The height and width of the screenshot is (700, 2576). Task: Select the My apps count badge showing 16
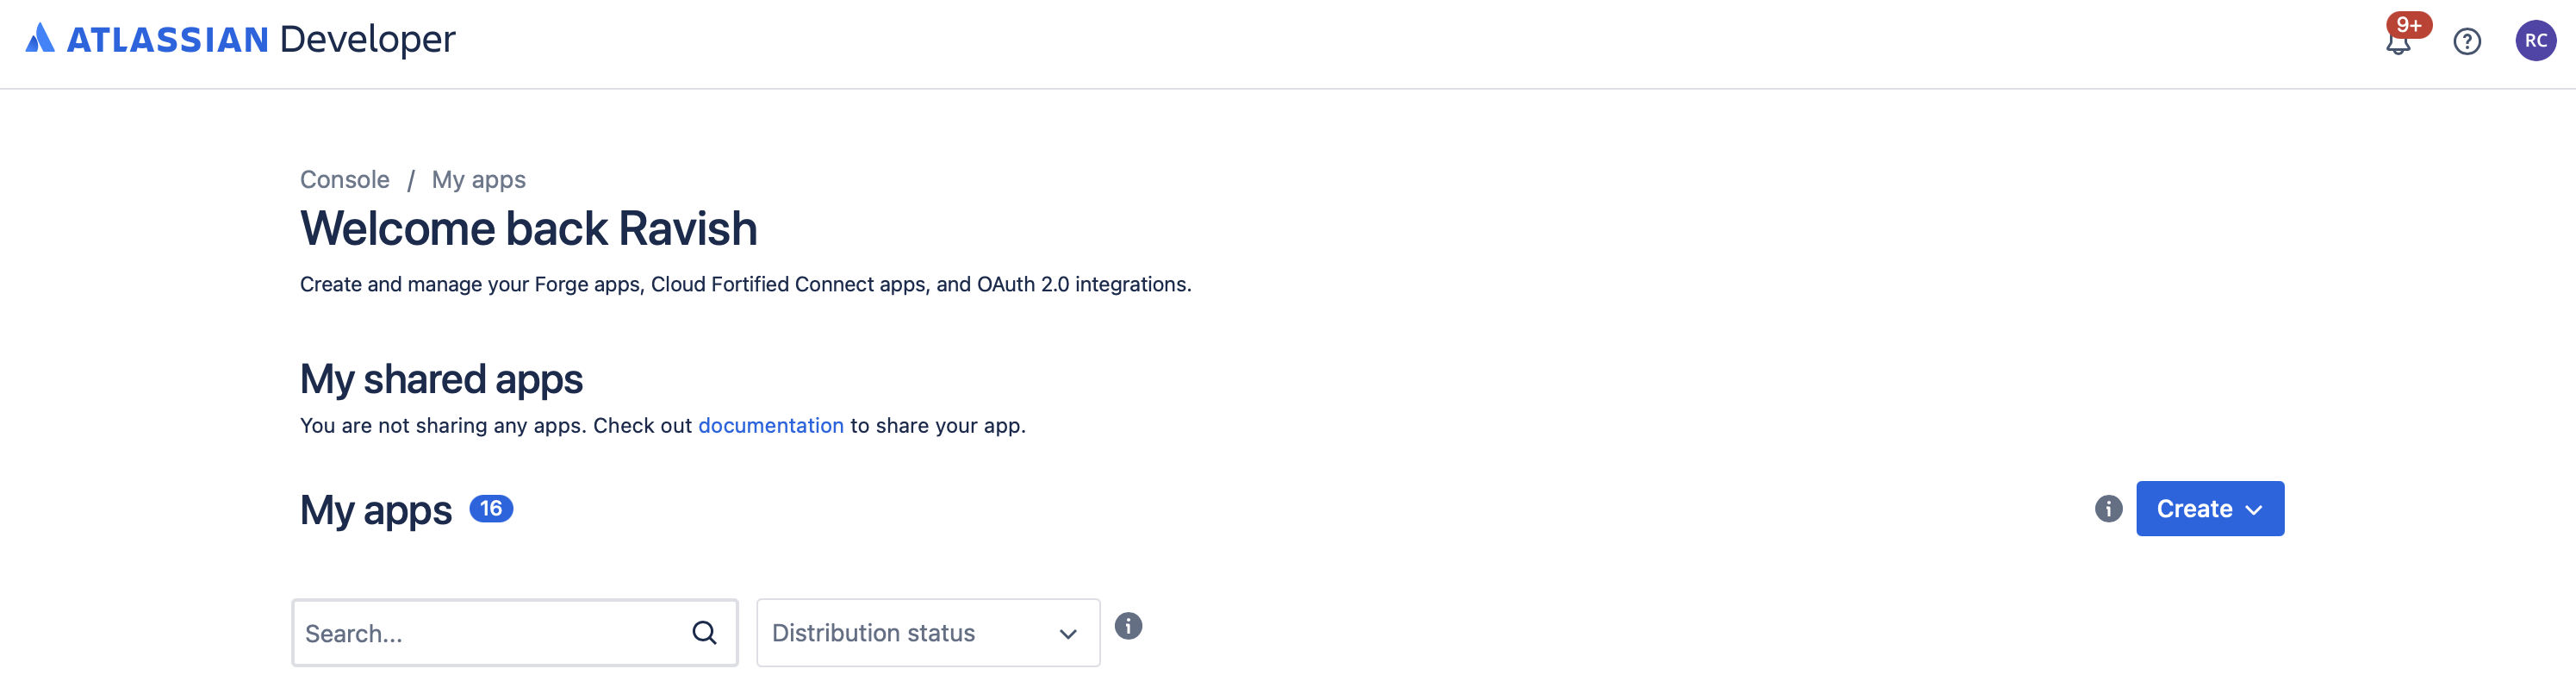pos(492,508)
